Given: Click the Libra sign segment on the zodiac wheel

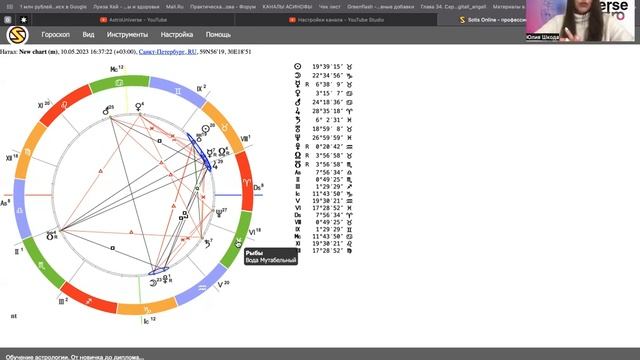Looking at the screenshot, I should 20,210.
